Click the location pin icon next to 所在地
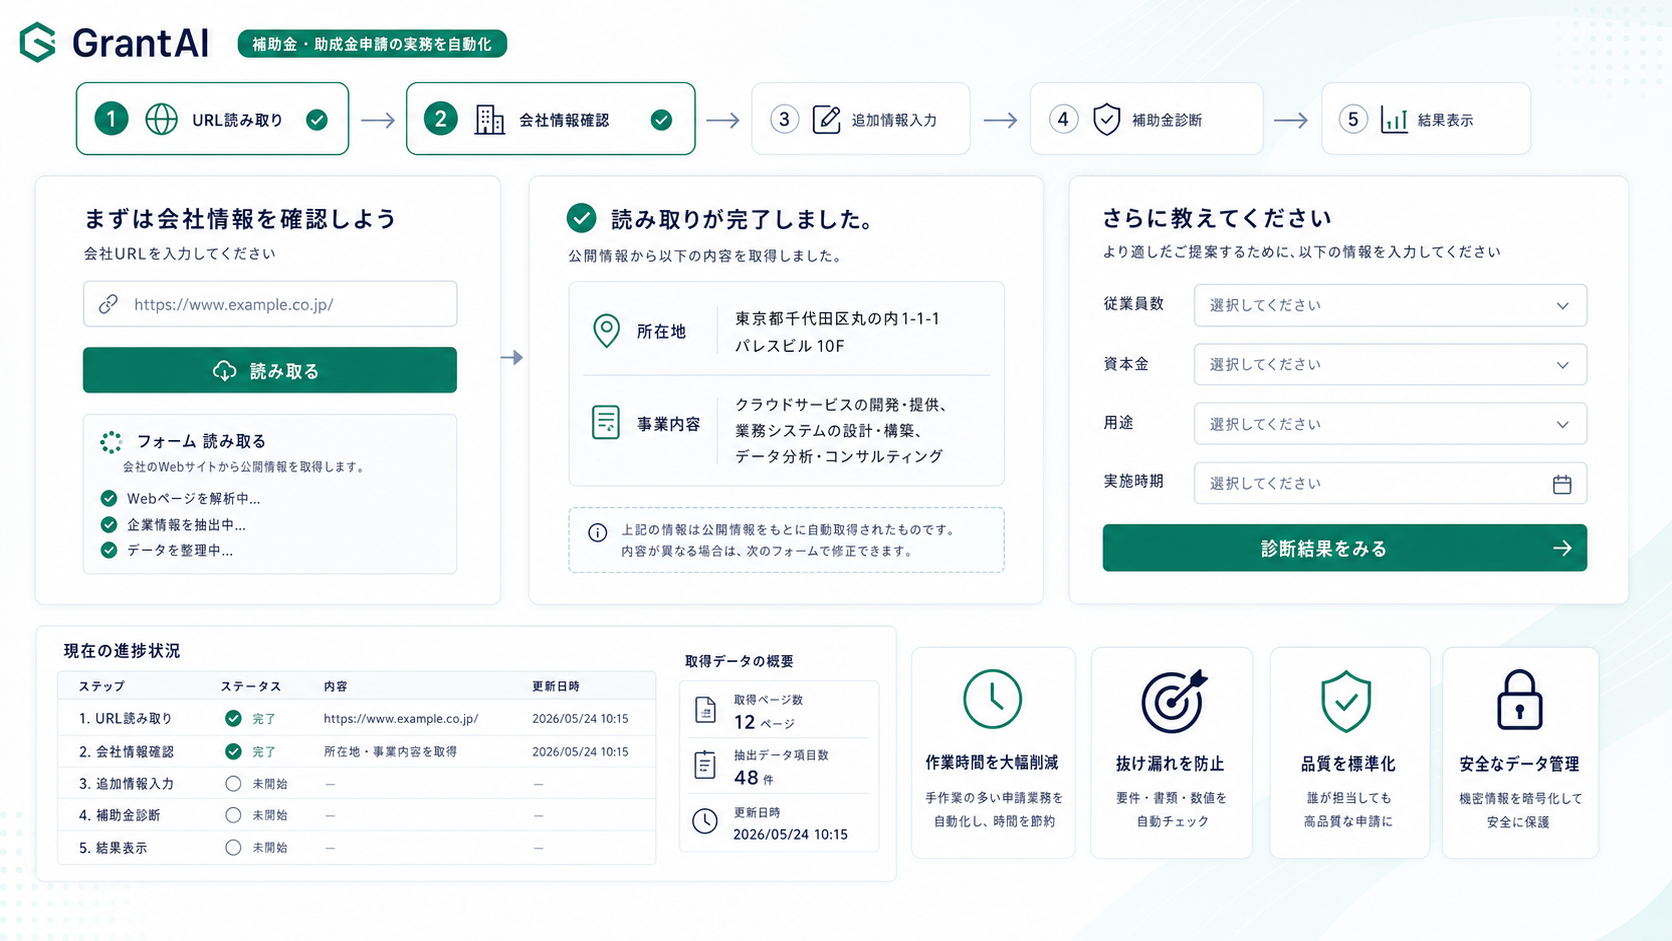Image resolution: width=1672 pixels, height=941 pixels. 606,331
